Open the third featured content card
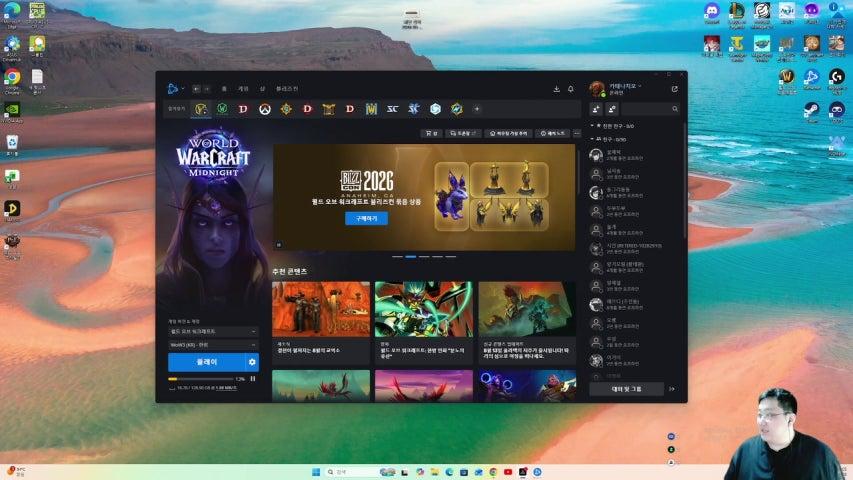 click(527, 323)
